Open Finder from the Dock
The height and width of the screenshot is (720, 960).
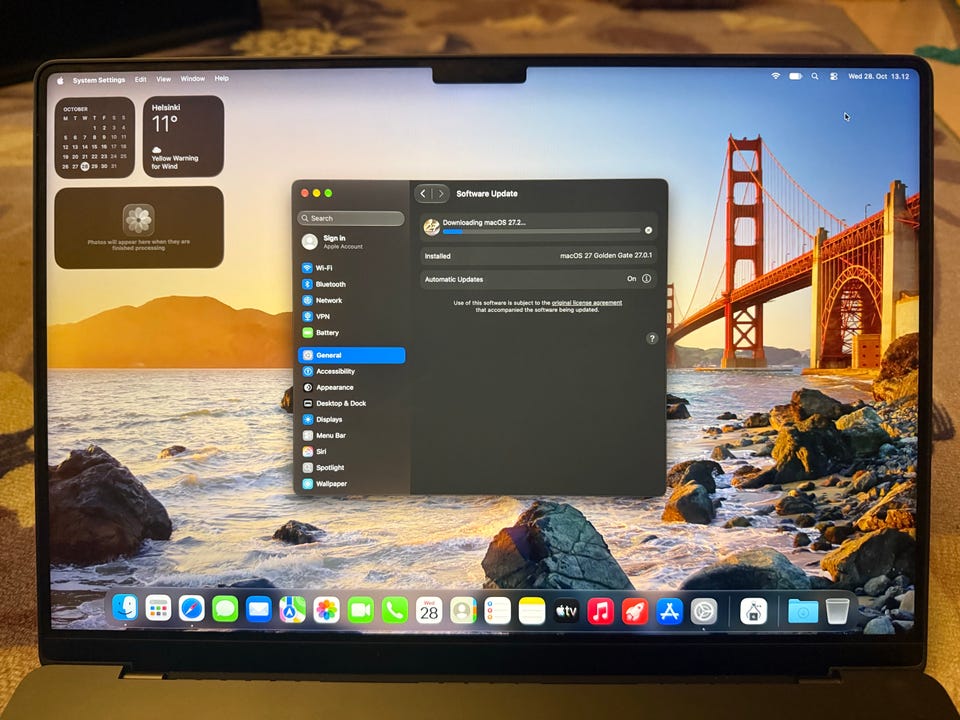126,608
